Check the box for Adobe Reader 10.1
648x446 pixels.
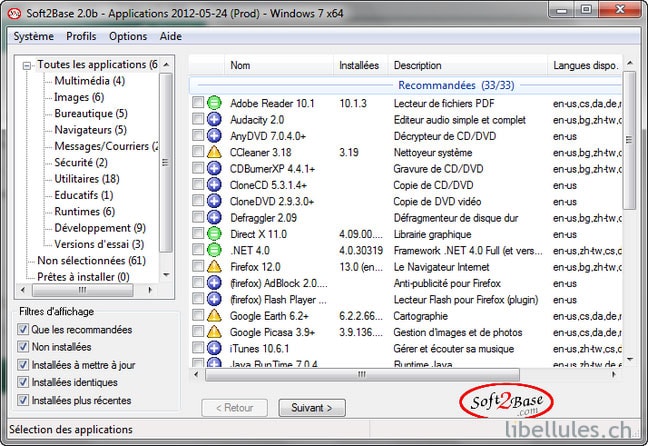point(198,103)
